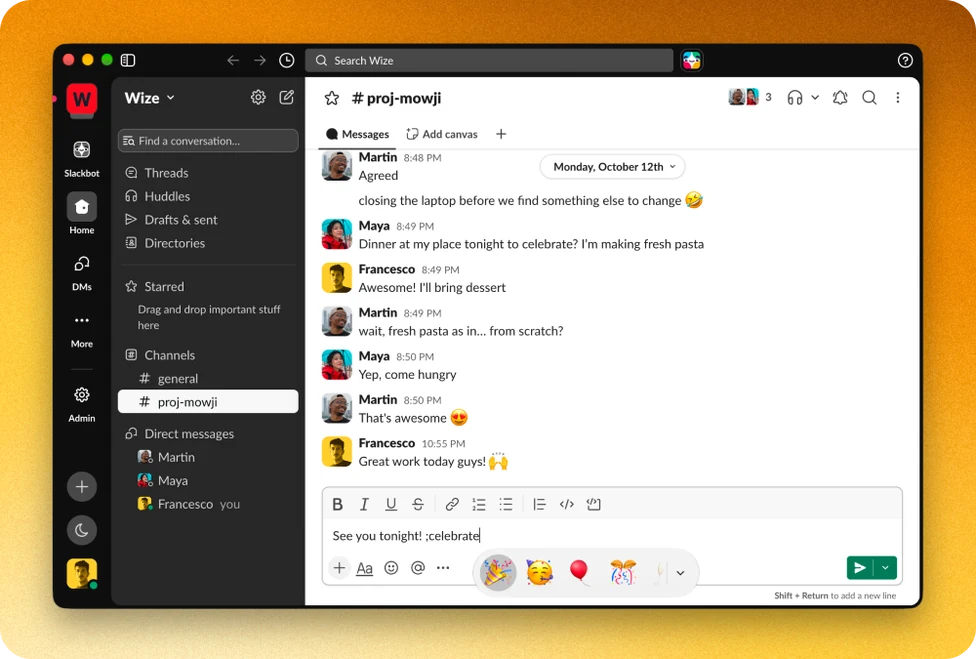Image resolution: width=976 pixels, height=659 pixels.
Task: Insert inline code formatting
Action: 566,505
